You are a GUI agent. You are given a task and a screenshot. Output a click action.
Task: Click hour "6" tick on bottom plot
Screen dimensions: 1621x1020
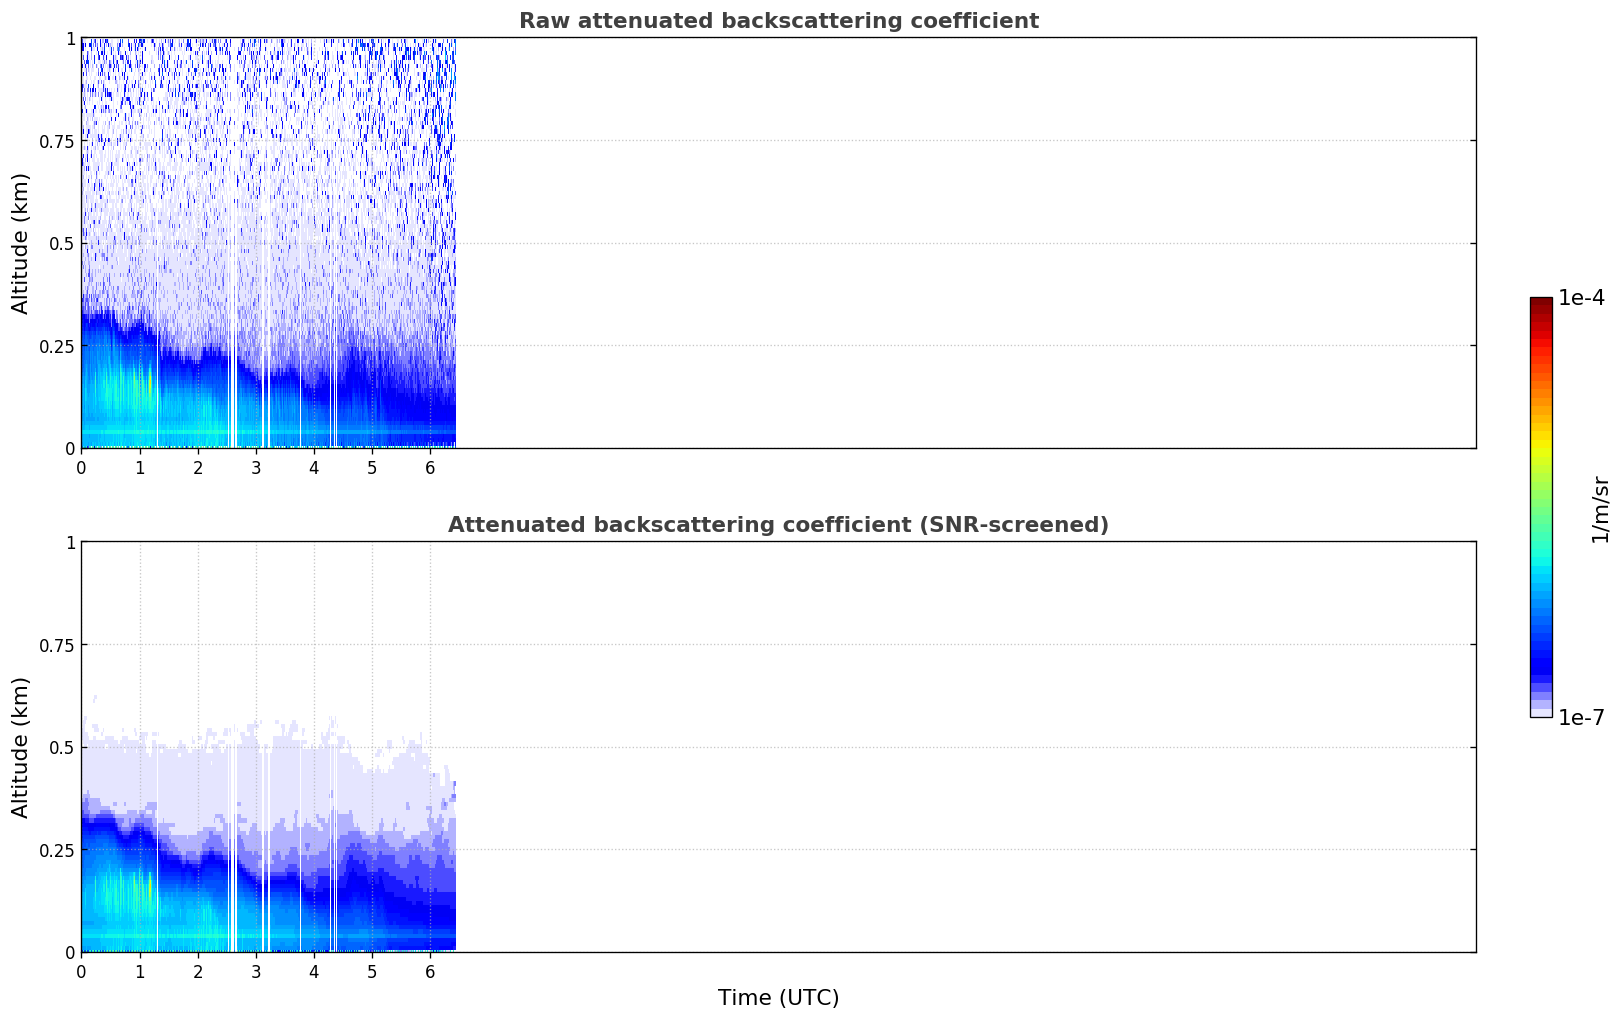coord(430,972)
